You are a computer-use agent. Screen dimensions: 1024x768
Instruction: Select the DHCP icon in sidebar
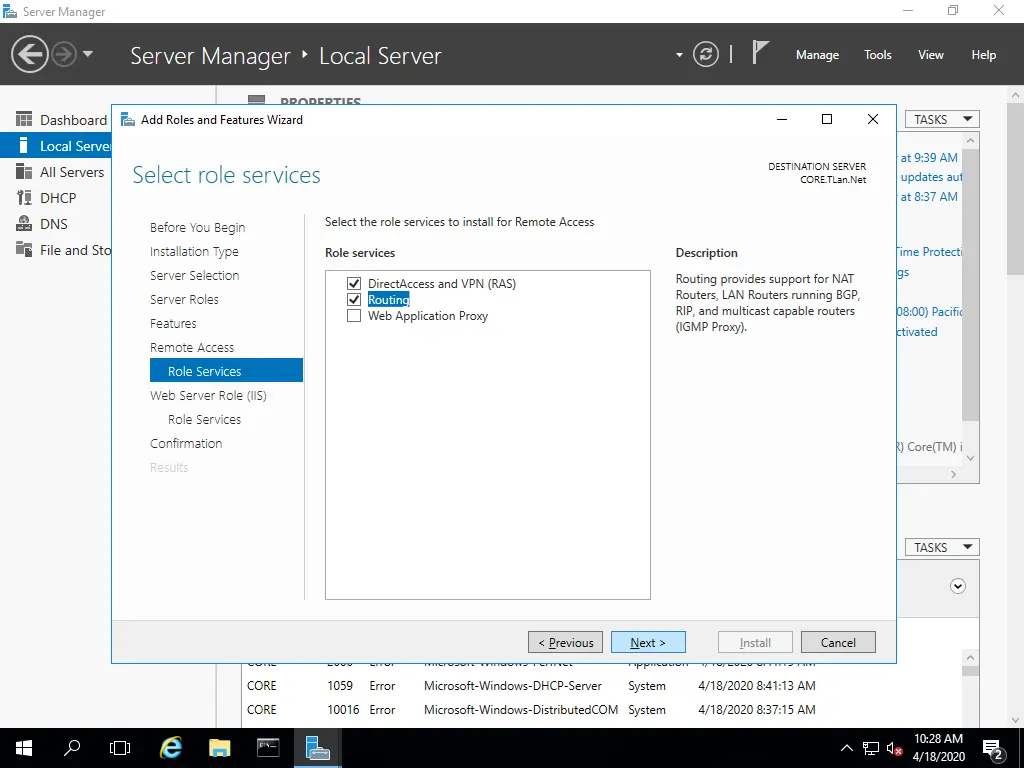(24, 198)
